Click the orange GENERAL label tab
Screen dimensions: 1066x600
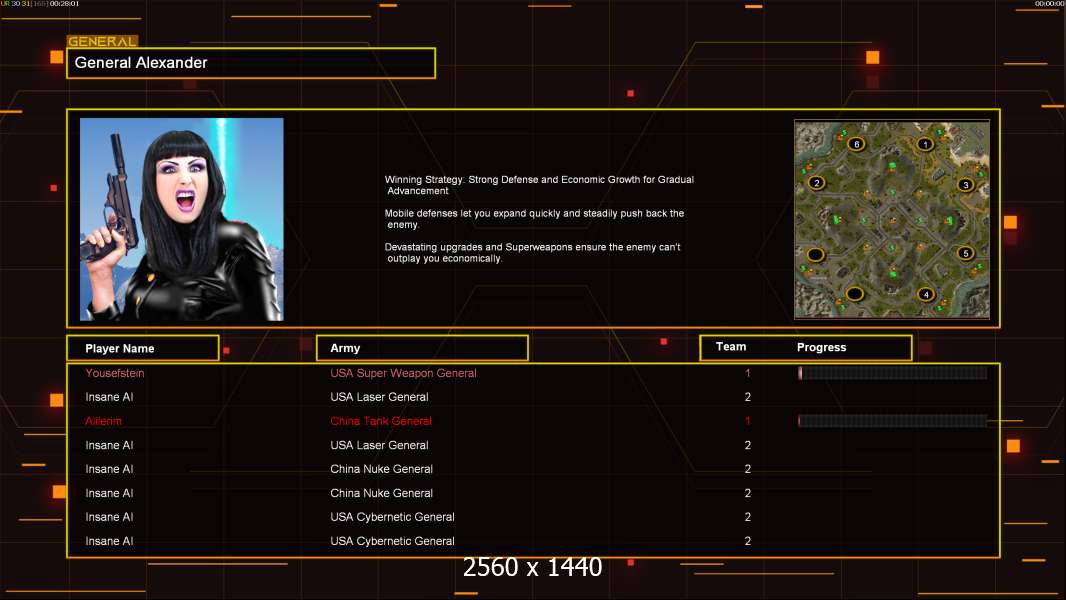(x=102, y=41)
